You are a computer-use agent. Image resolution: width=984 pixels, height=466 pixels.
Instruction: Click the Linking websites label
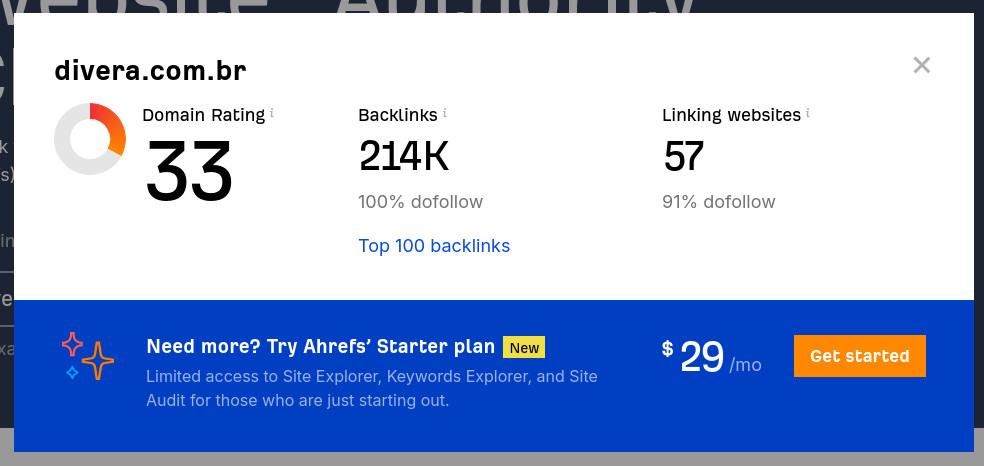point(731,115)
